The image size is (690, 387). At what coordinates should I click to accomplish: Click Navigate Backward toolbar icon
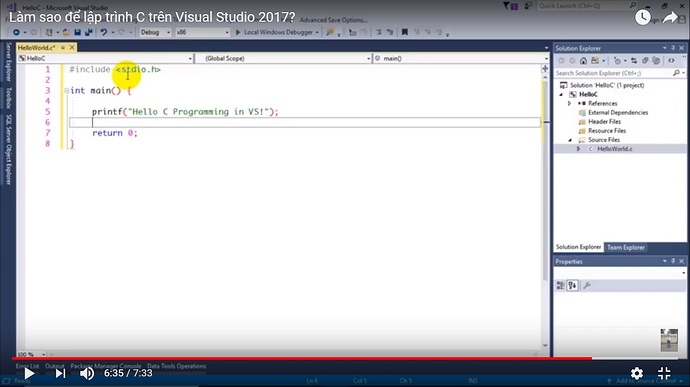(16, 32)
